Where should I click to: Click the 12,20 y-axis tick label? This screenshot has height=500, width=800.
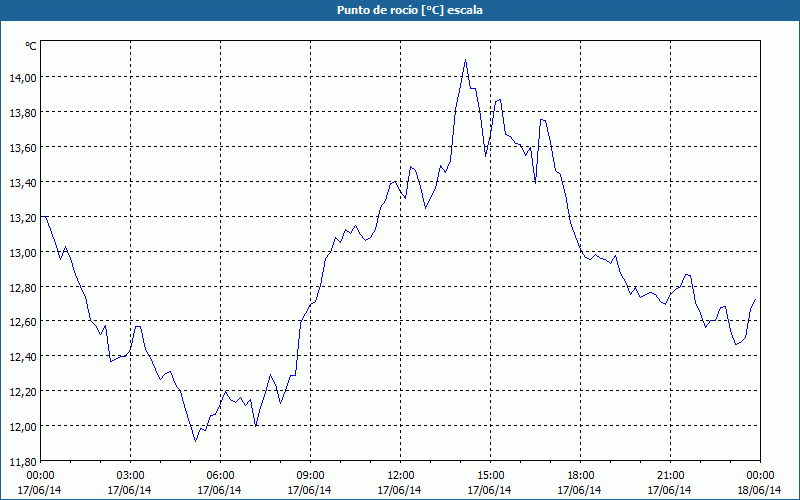coord(23,391)
